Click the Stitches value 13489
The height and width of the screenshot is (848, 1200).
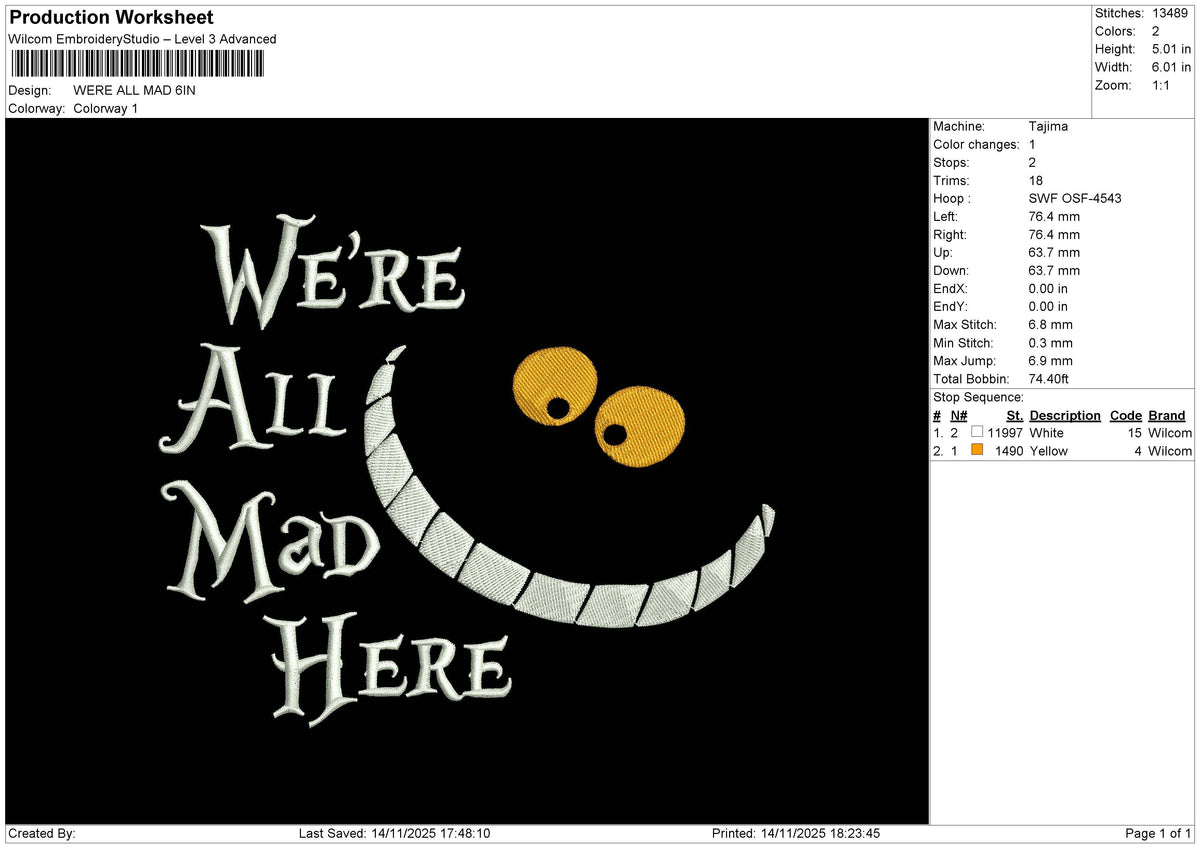click(x=1170, y=13)
